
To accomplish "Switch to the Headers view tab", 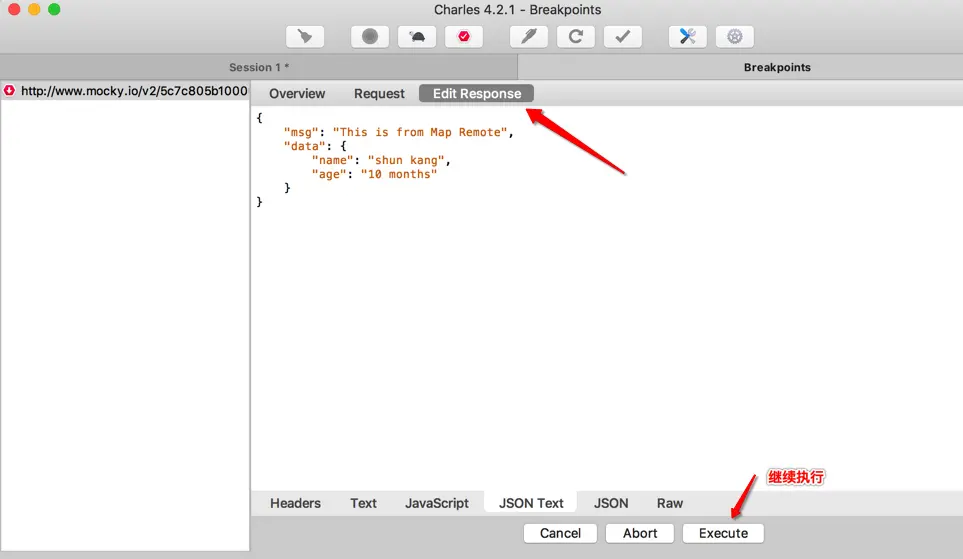I will 295,503.
